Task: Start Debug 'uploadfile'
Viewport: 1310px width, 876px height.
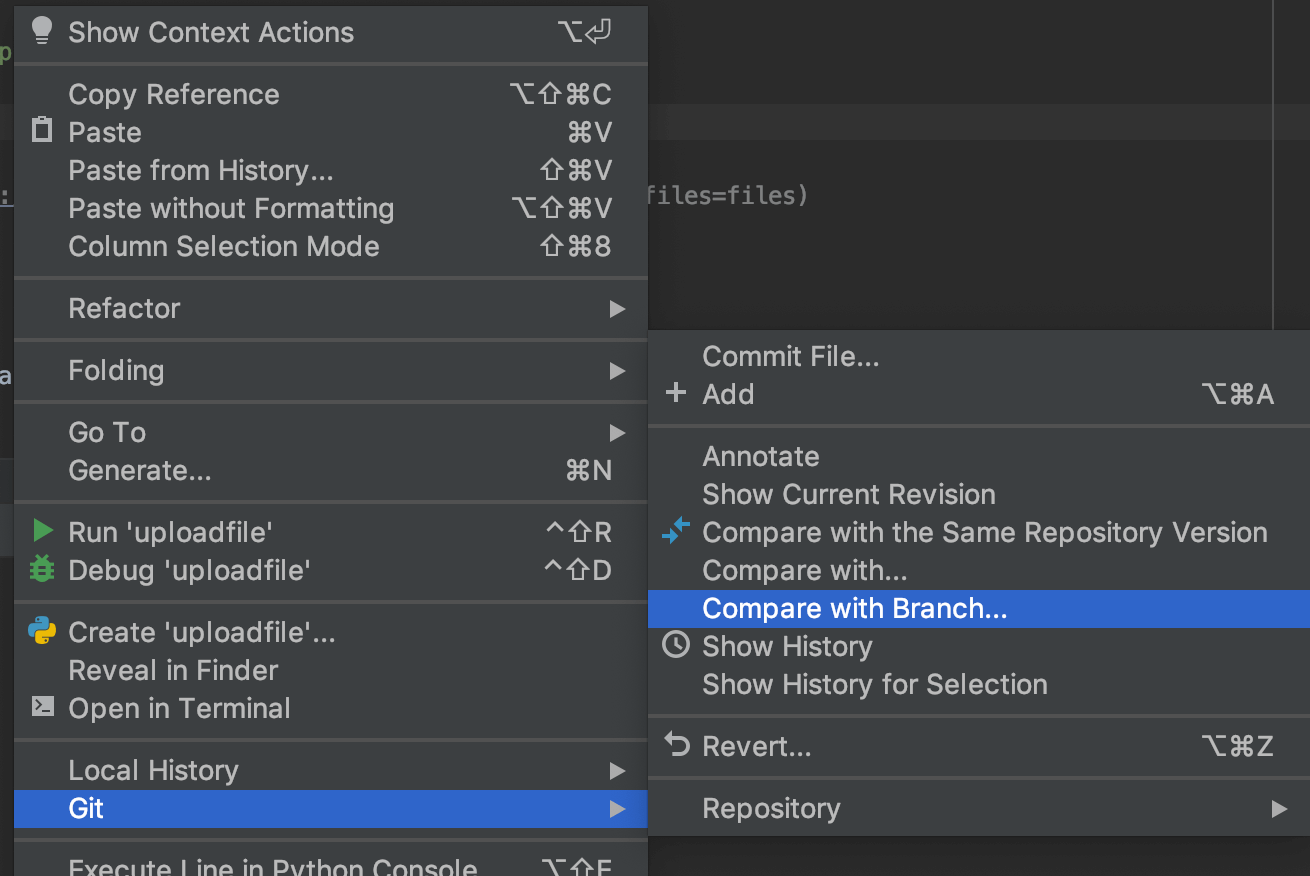Action: pyautogui.click(x=331, y=570)
